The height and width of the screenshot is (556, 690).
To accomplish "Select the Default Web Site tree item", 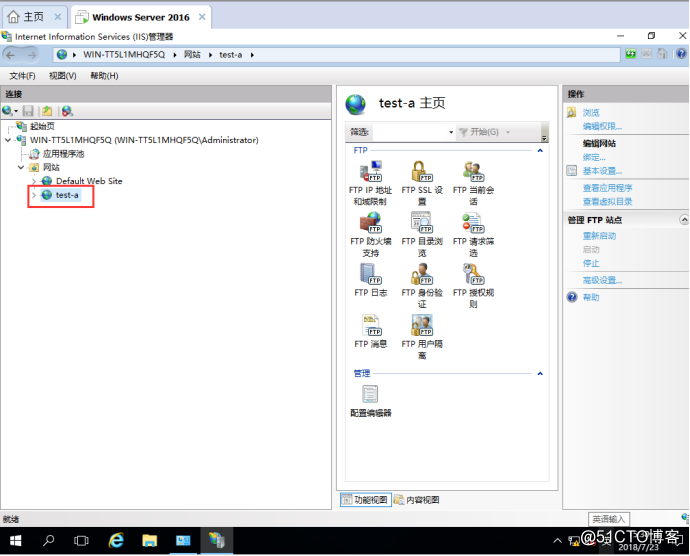I will click(x=89, y=181).
